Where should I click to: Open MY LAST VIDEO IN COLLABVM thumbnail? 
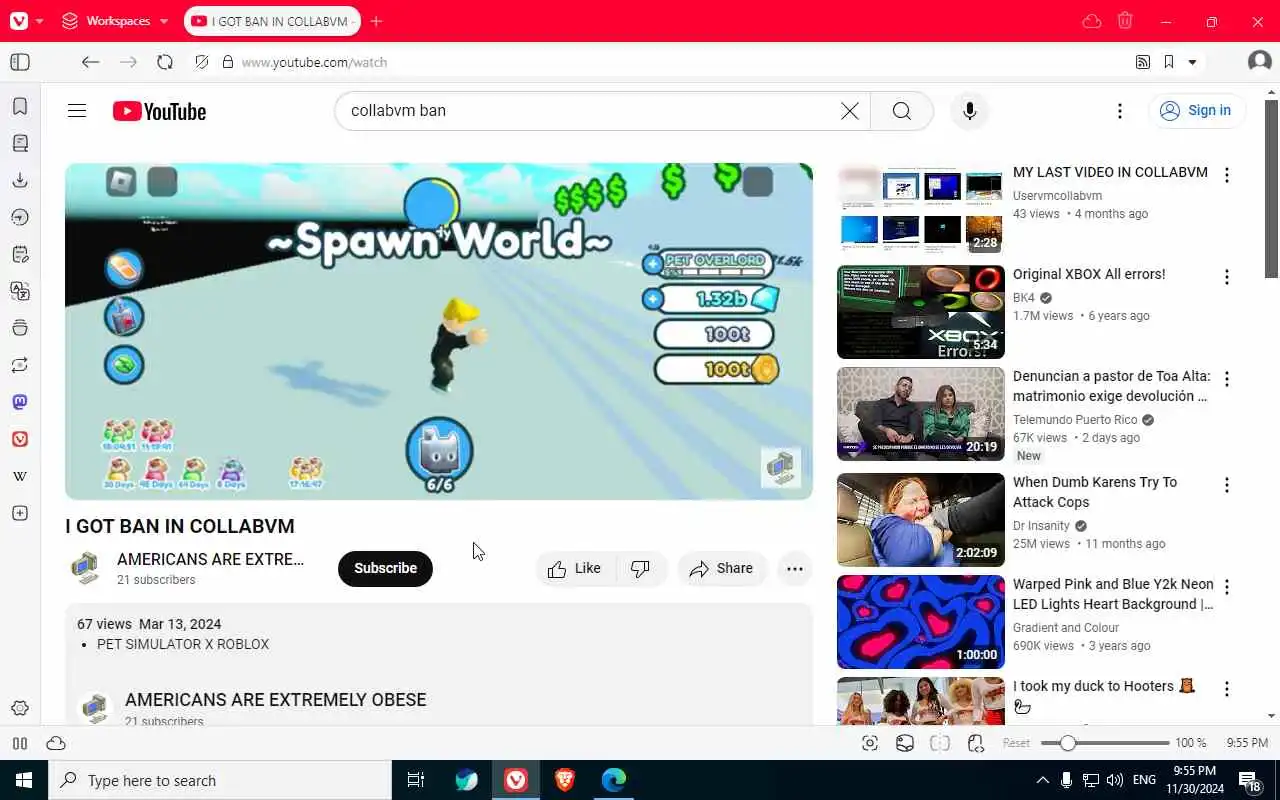(x=920, y=210)
